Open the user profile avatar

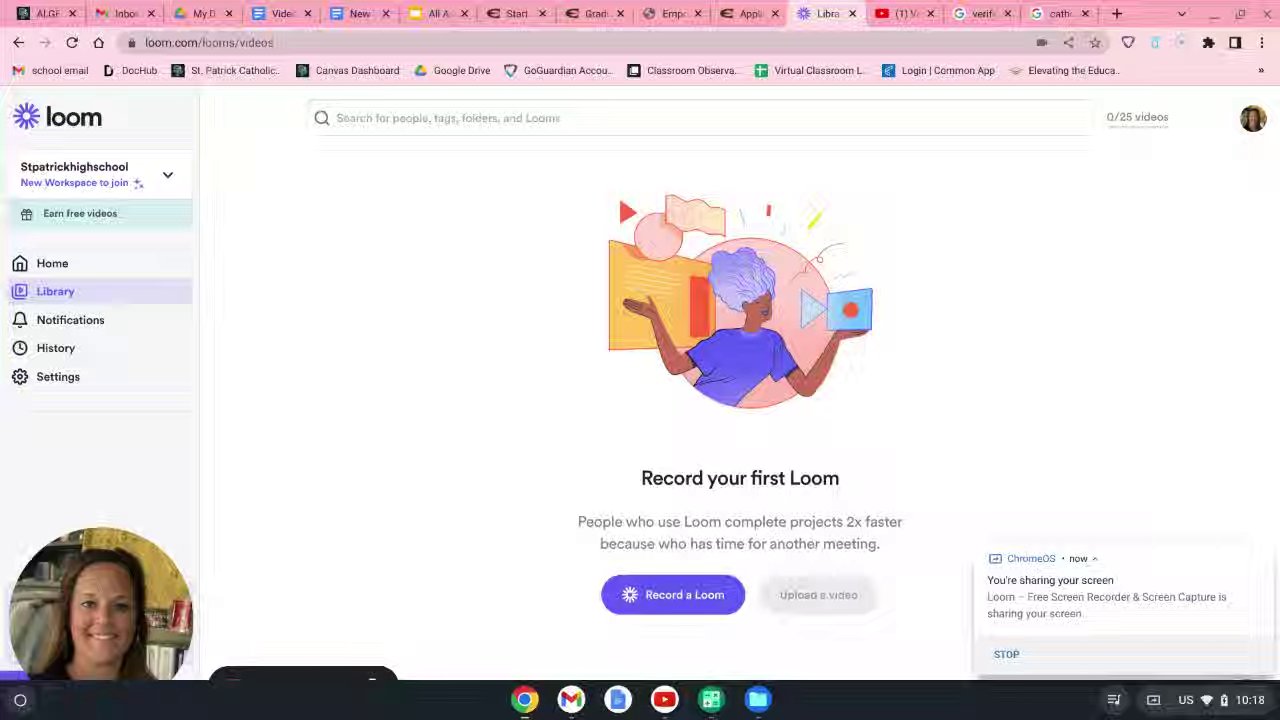(1253, 118)
